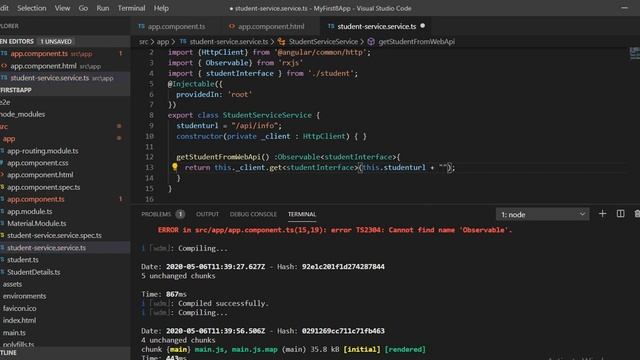Split the terminal panel
640x360 pixels.
pos(620,214)
